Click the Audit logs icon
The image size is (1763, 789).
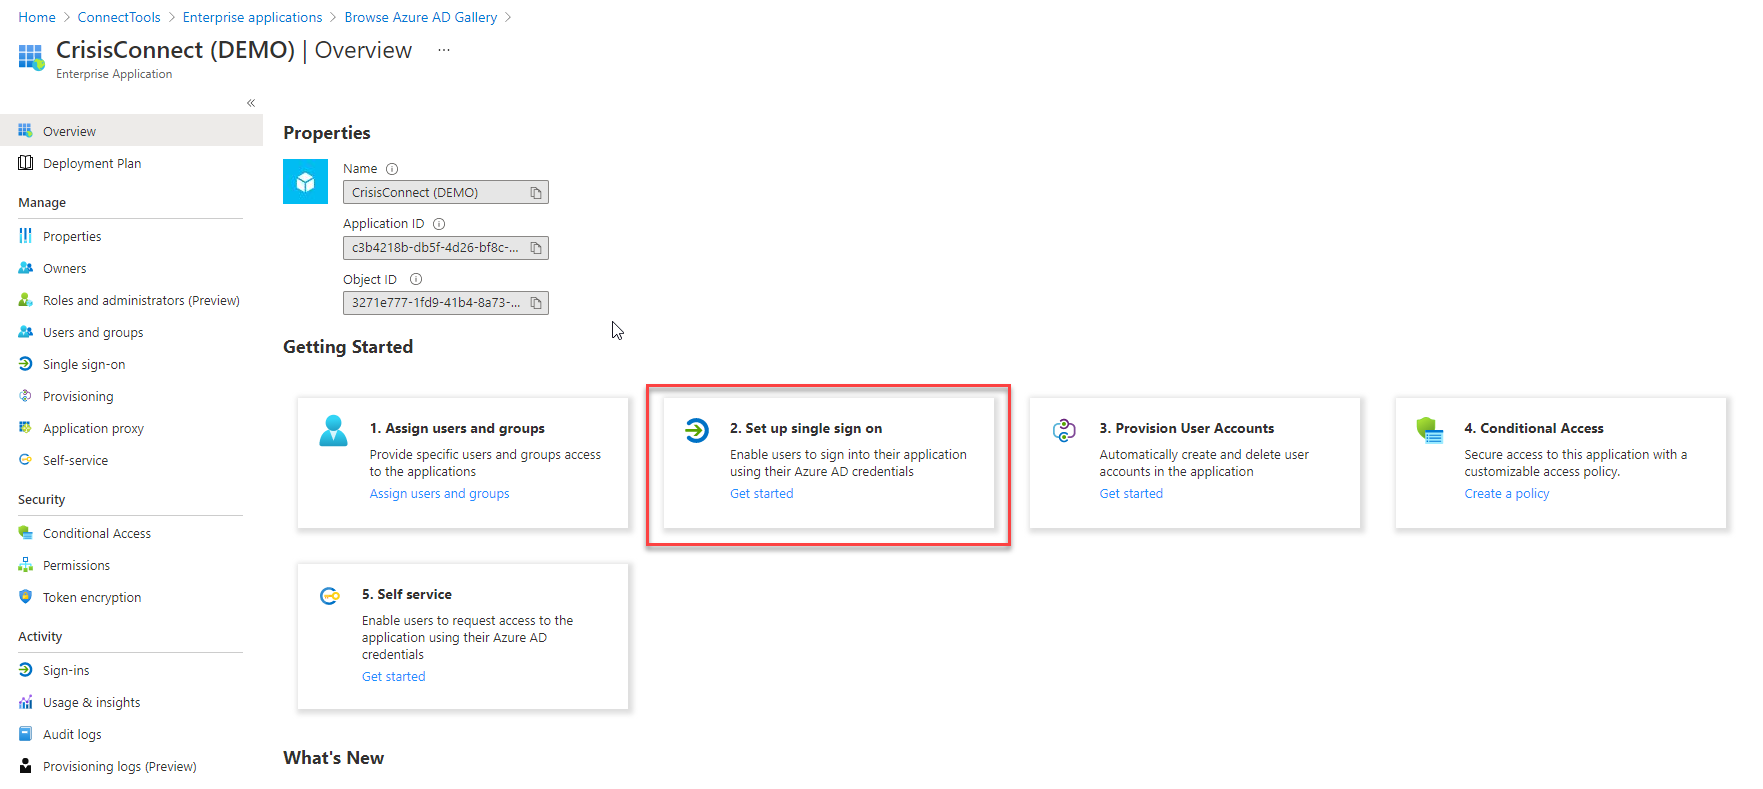coord(25,734)
